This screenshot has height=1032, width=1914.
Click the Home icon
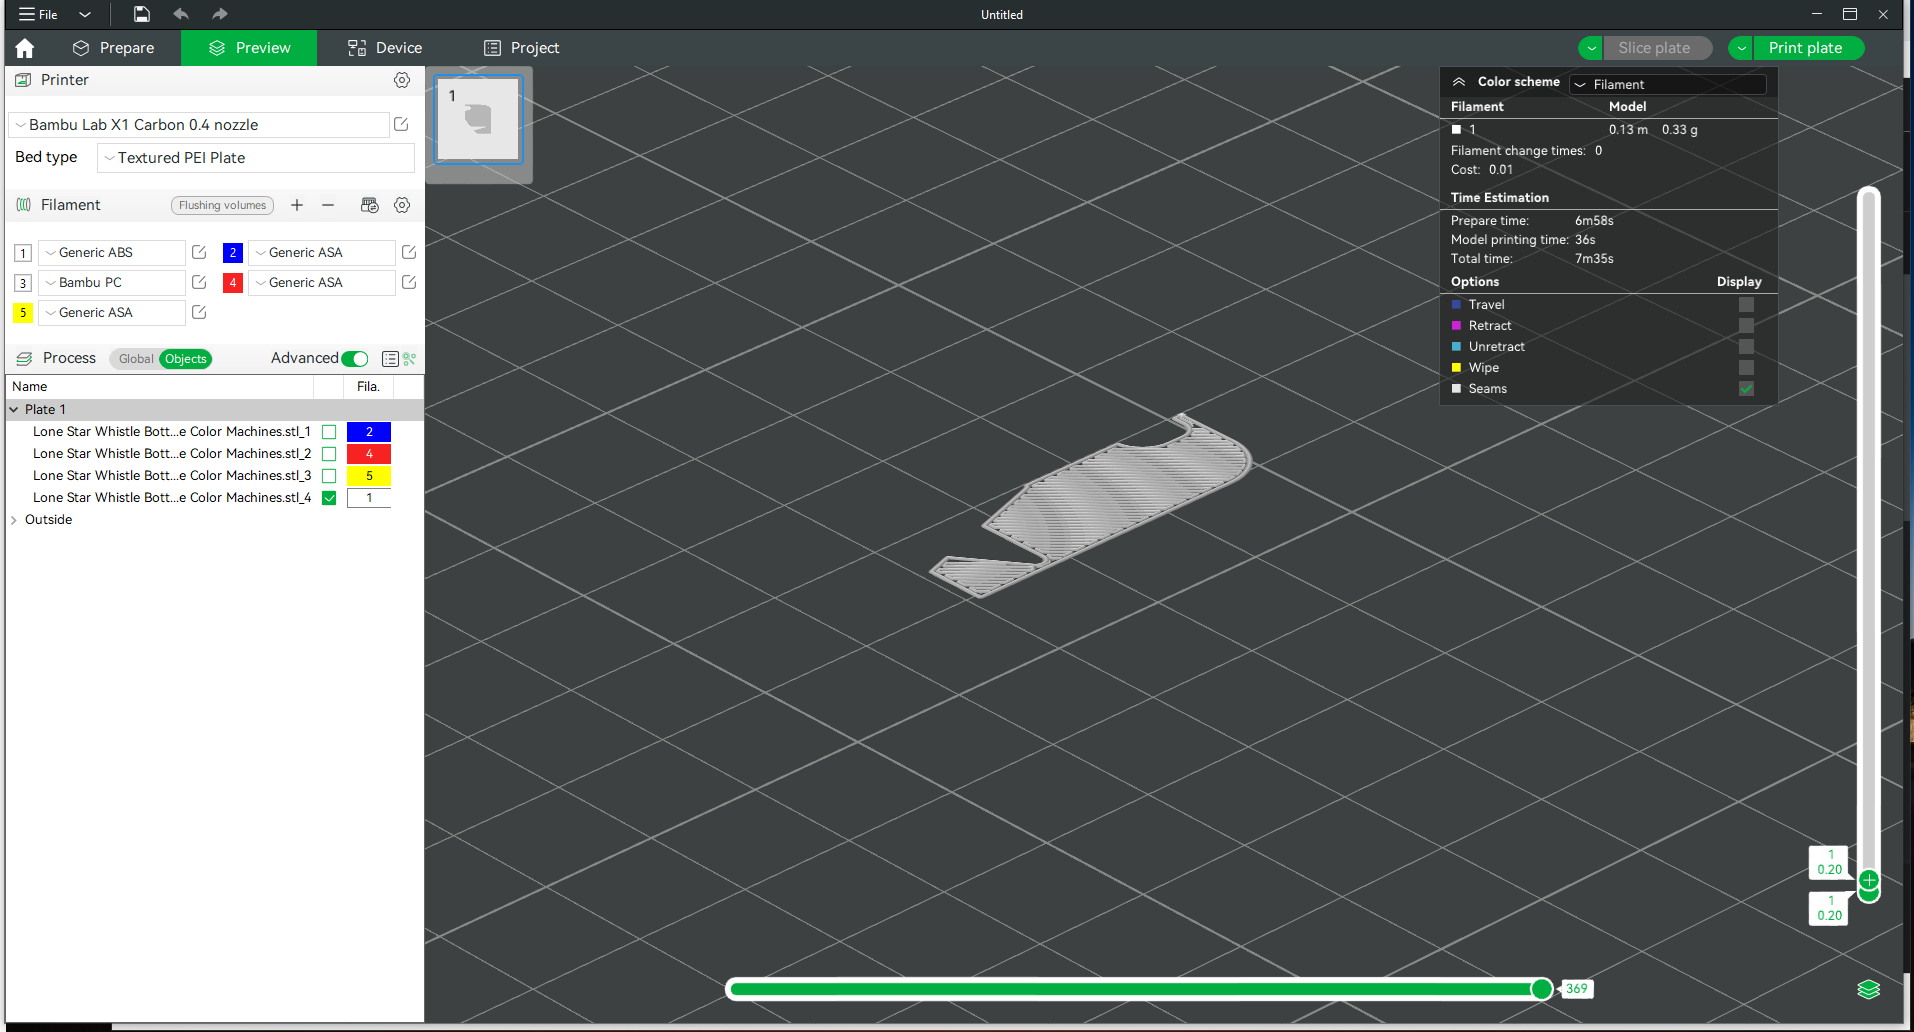[25, 48]
